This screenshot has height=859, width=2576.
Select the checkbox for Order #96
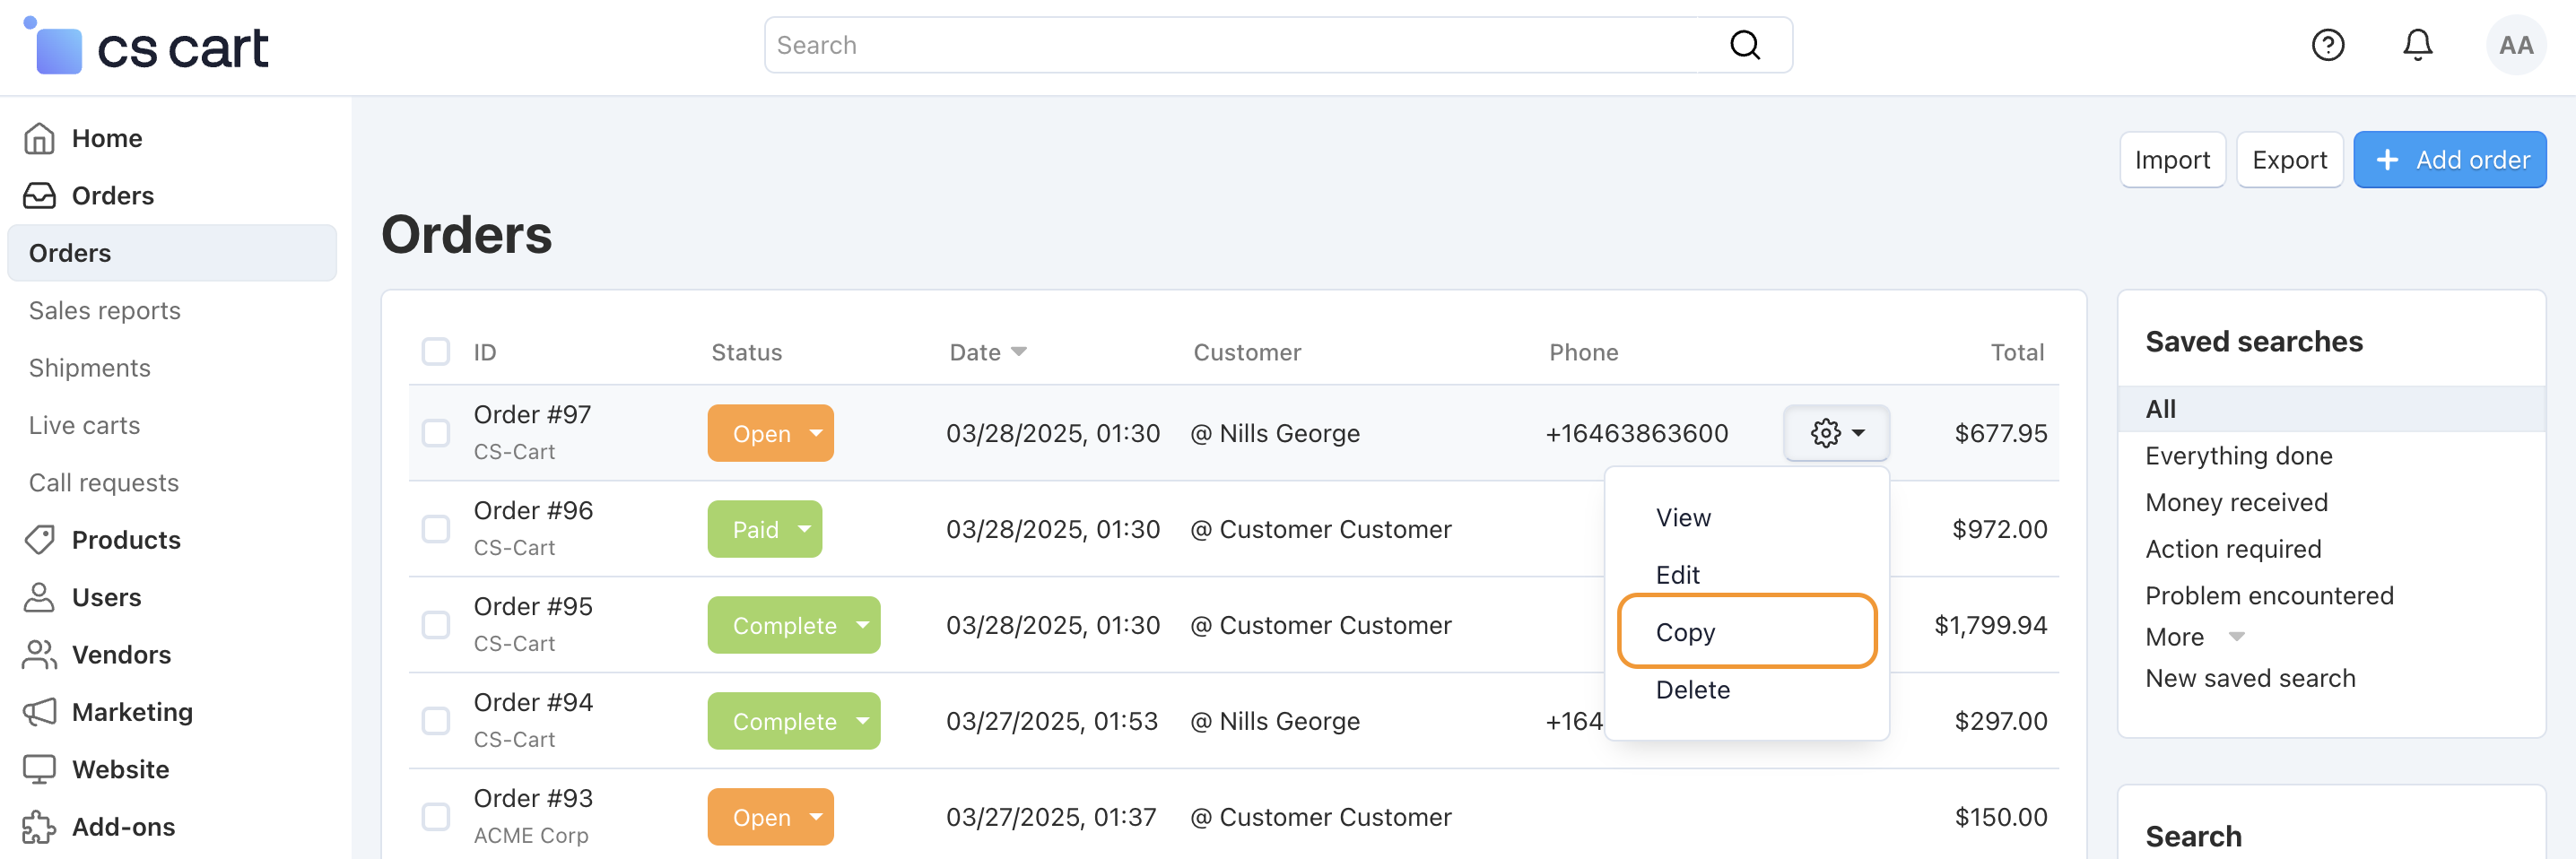click(436, 529)
